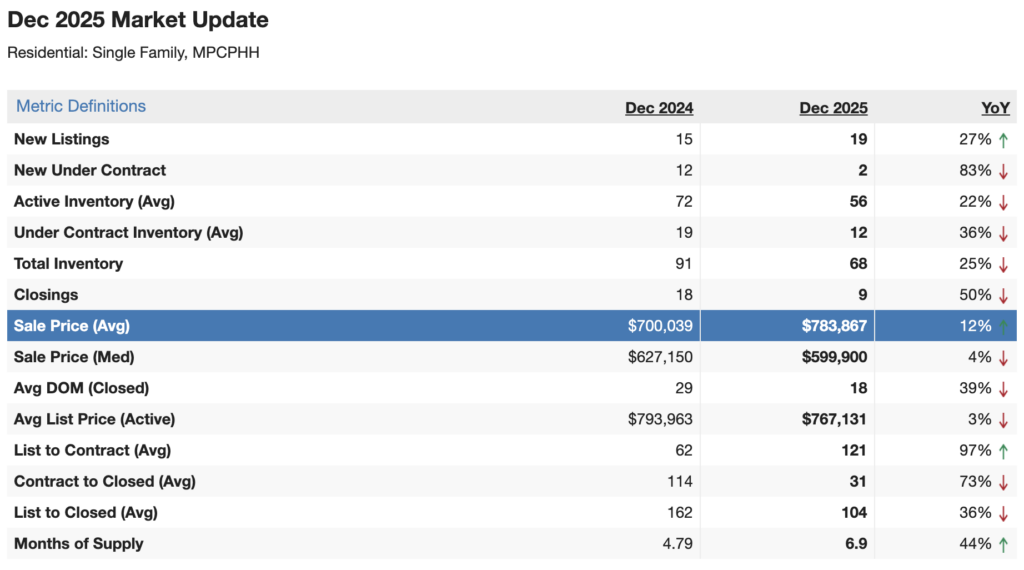Click the green up arrow for Months of Supply
The width and height of the screenshot is (1024, 570).
click(1003, 544)
